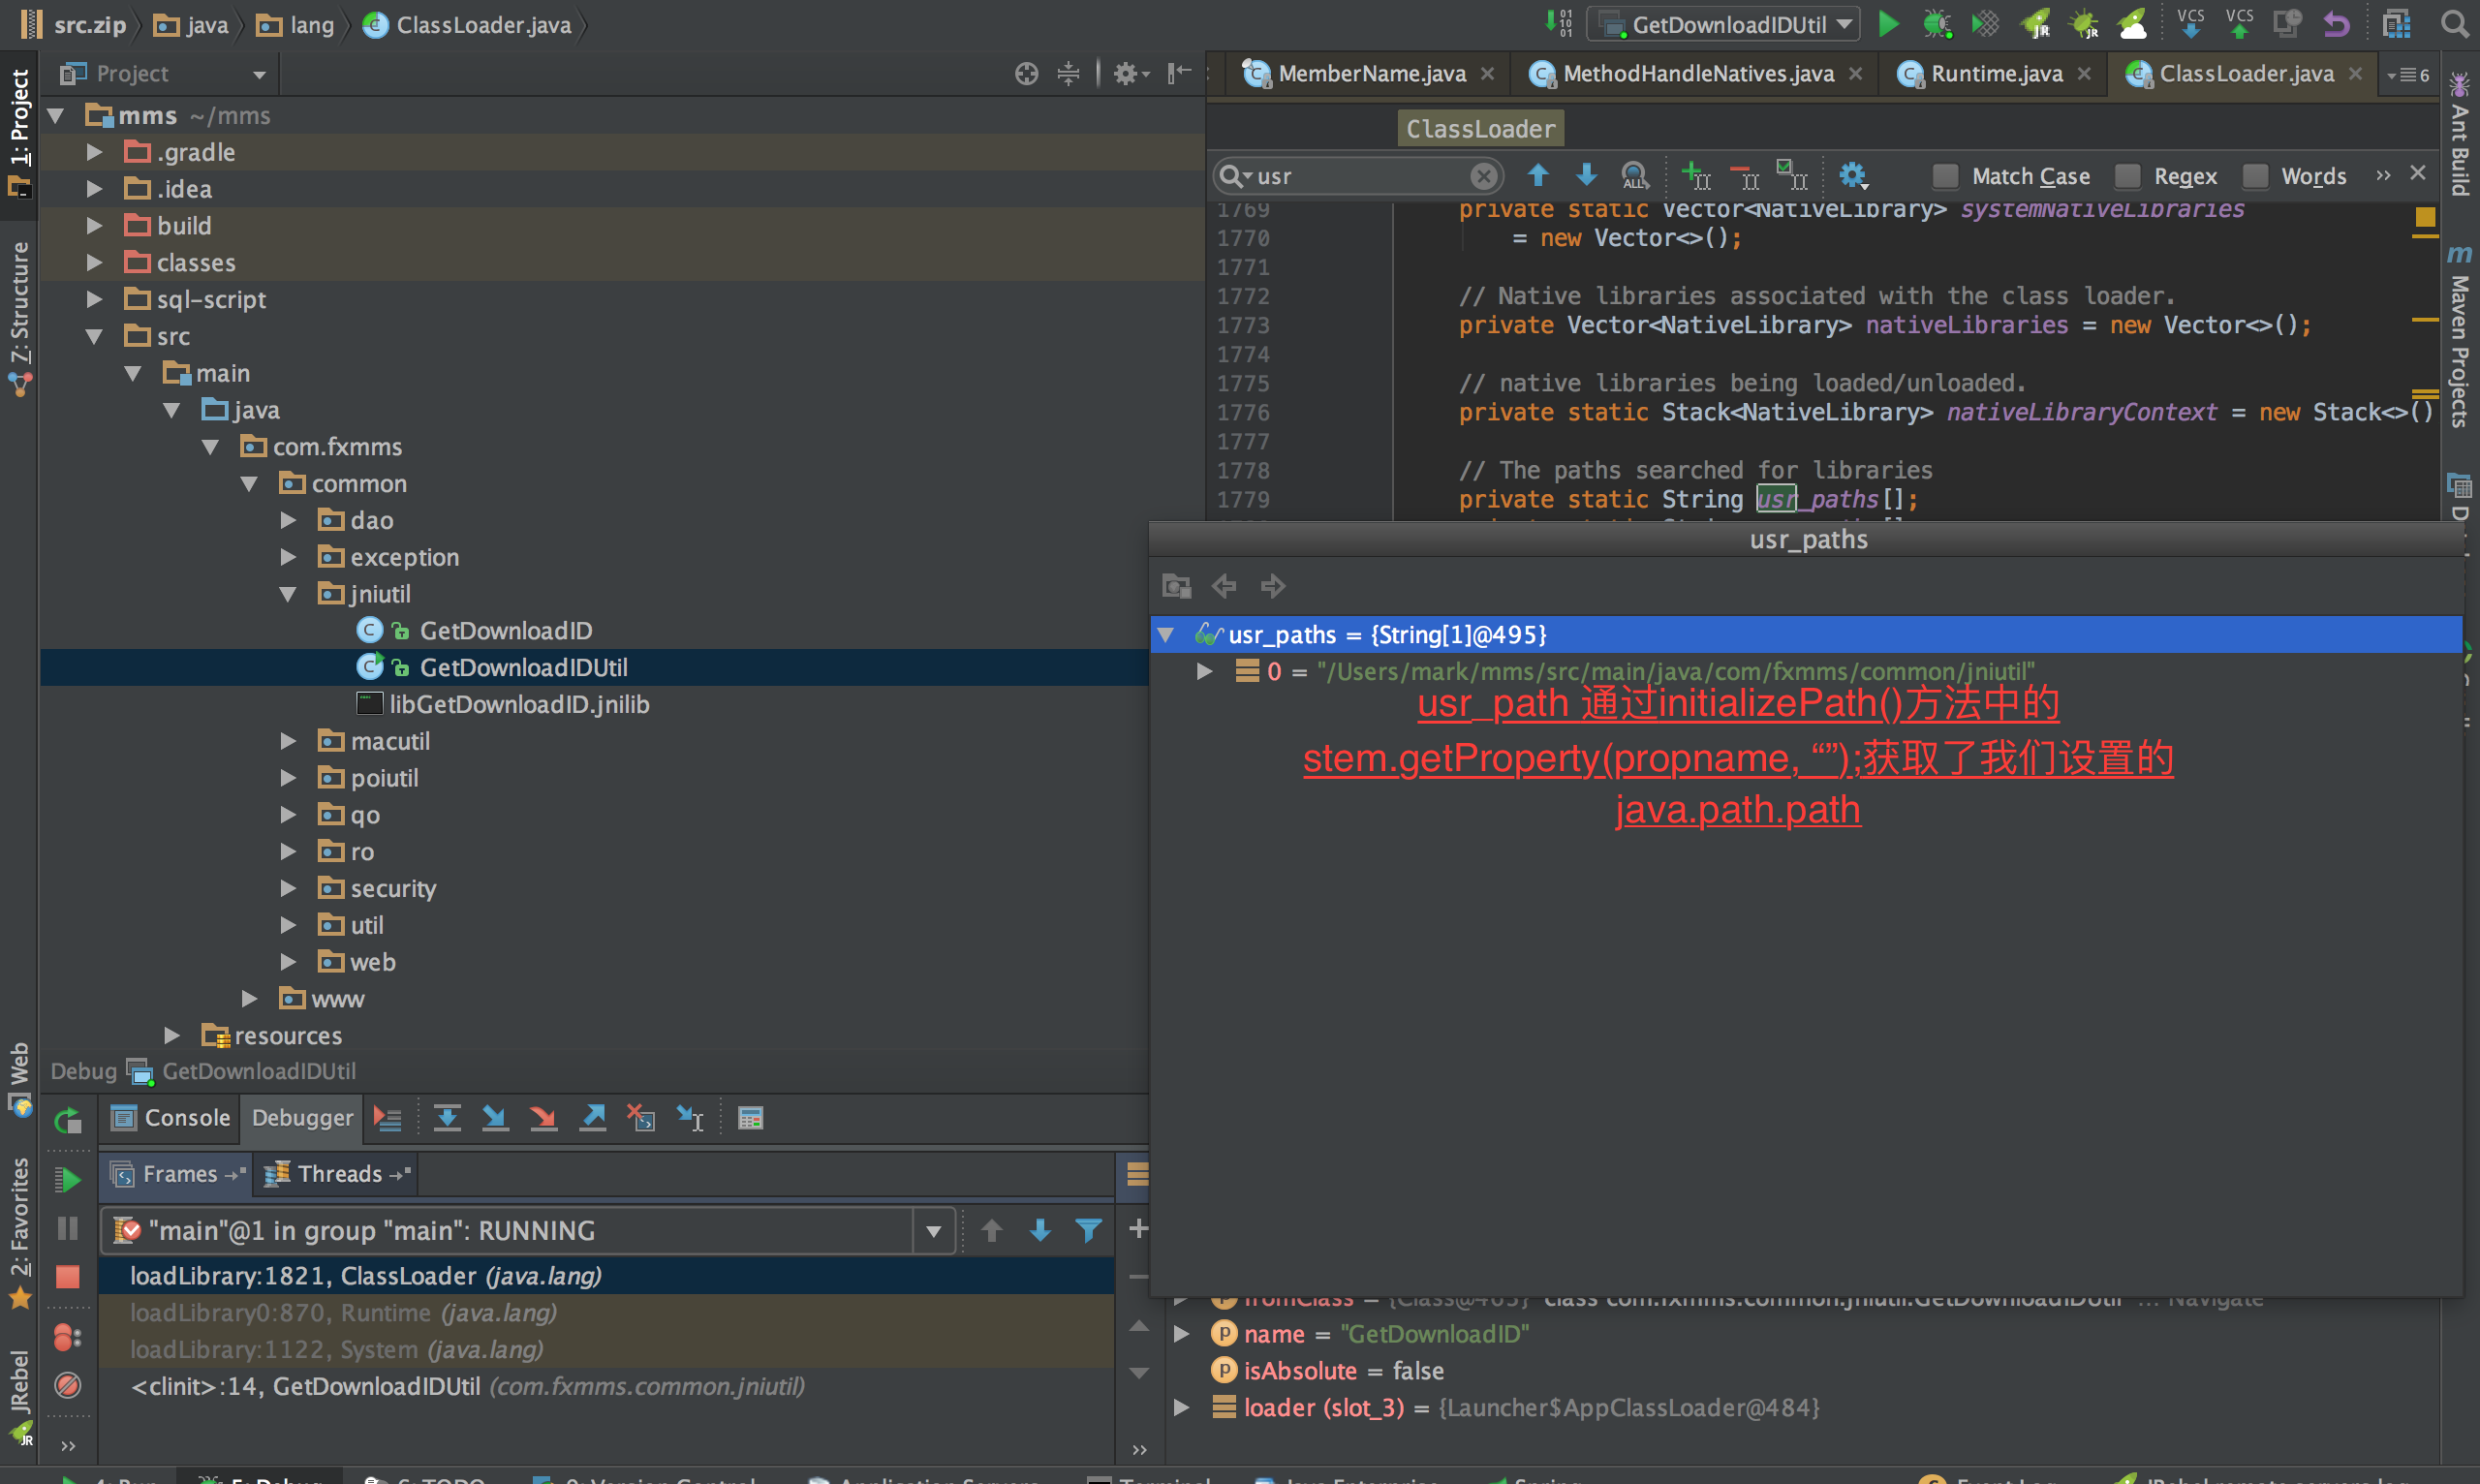Switch to the Console tab
This screenshot has height=1484, width=2480.
(170, 1118)
